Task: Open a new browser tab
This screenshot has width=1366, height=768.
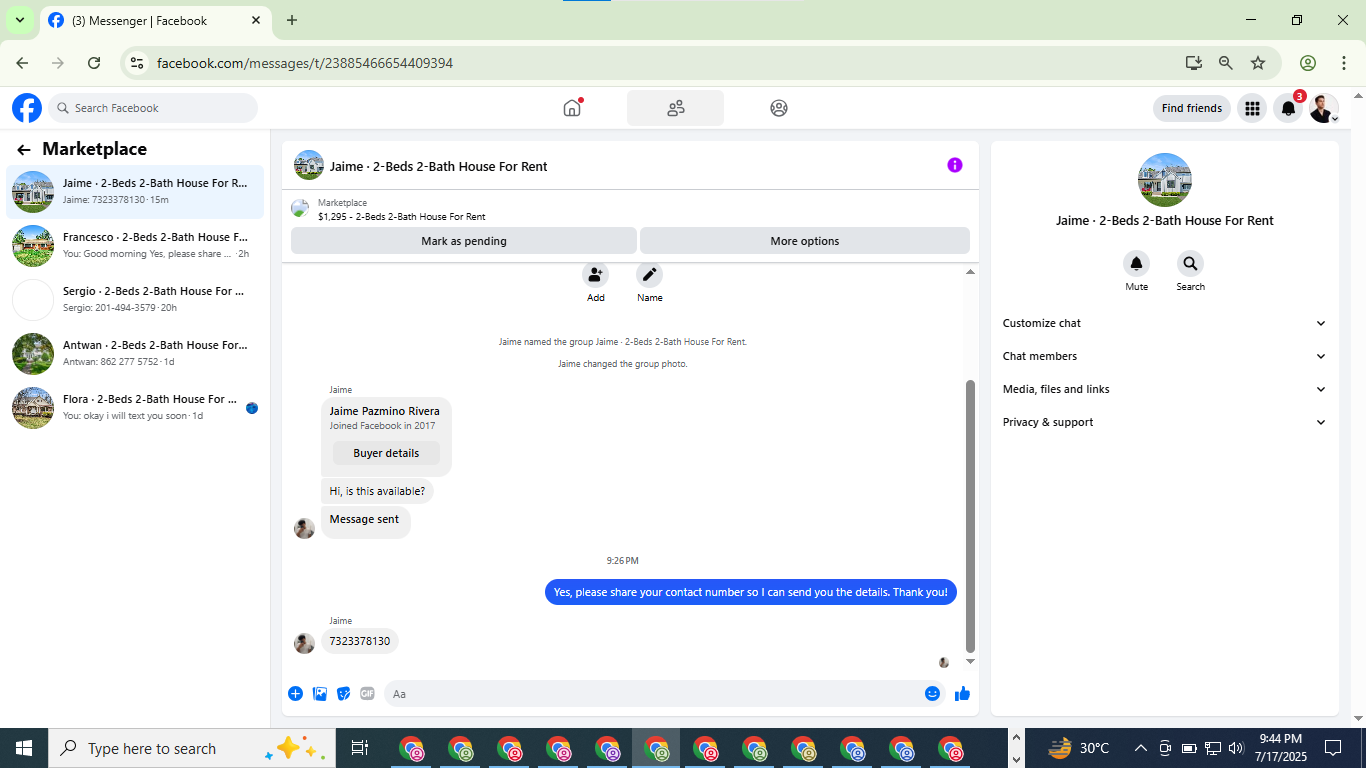Action: 292,20
